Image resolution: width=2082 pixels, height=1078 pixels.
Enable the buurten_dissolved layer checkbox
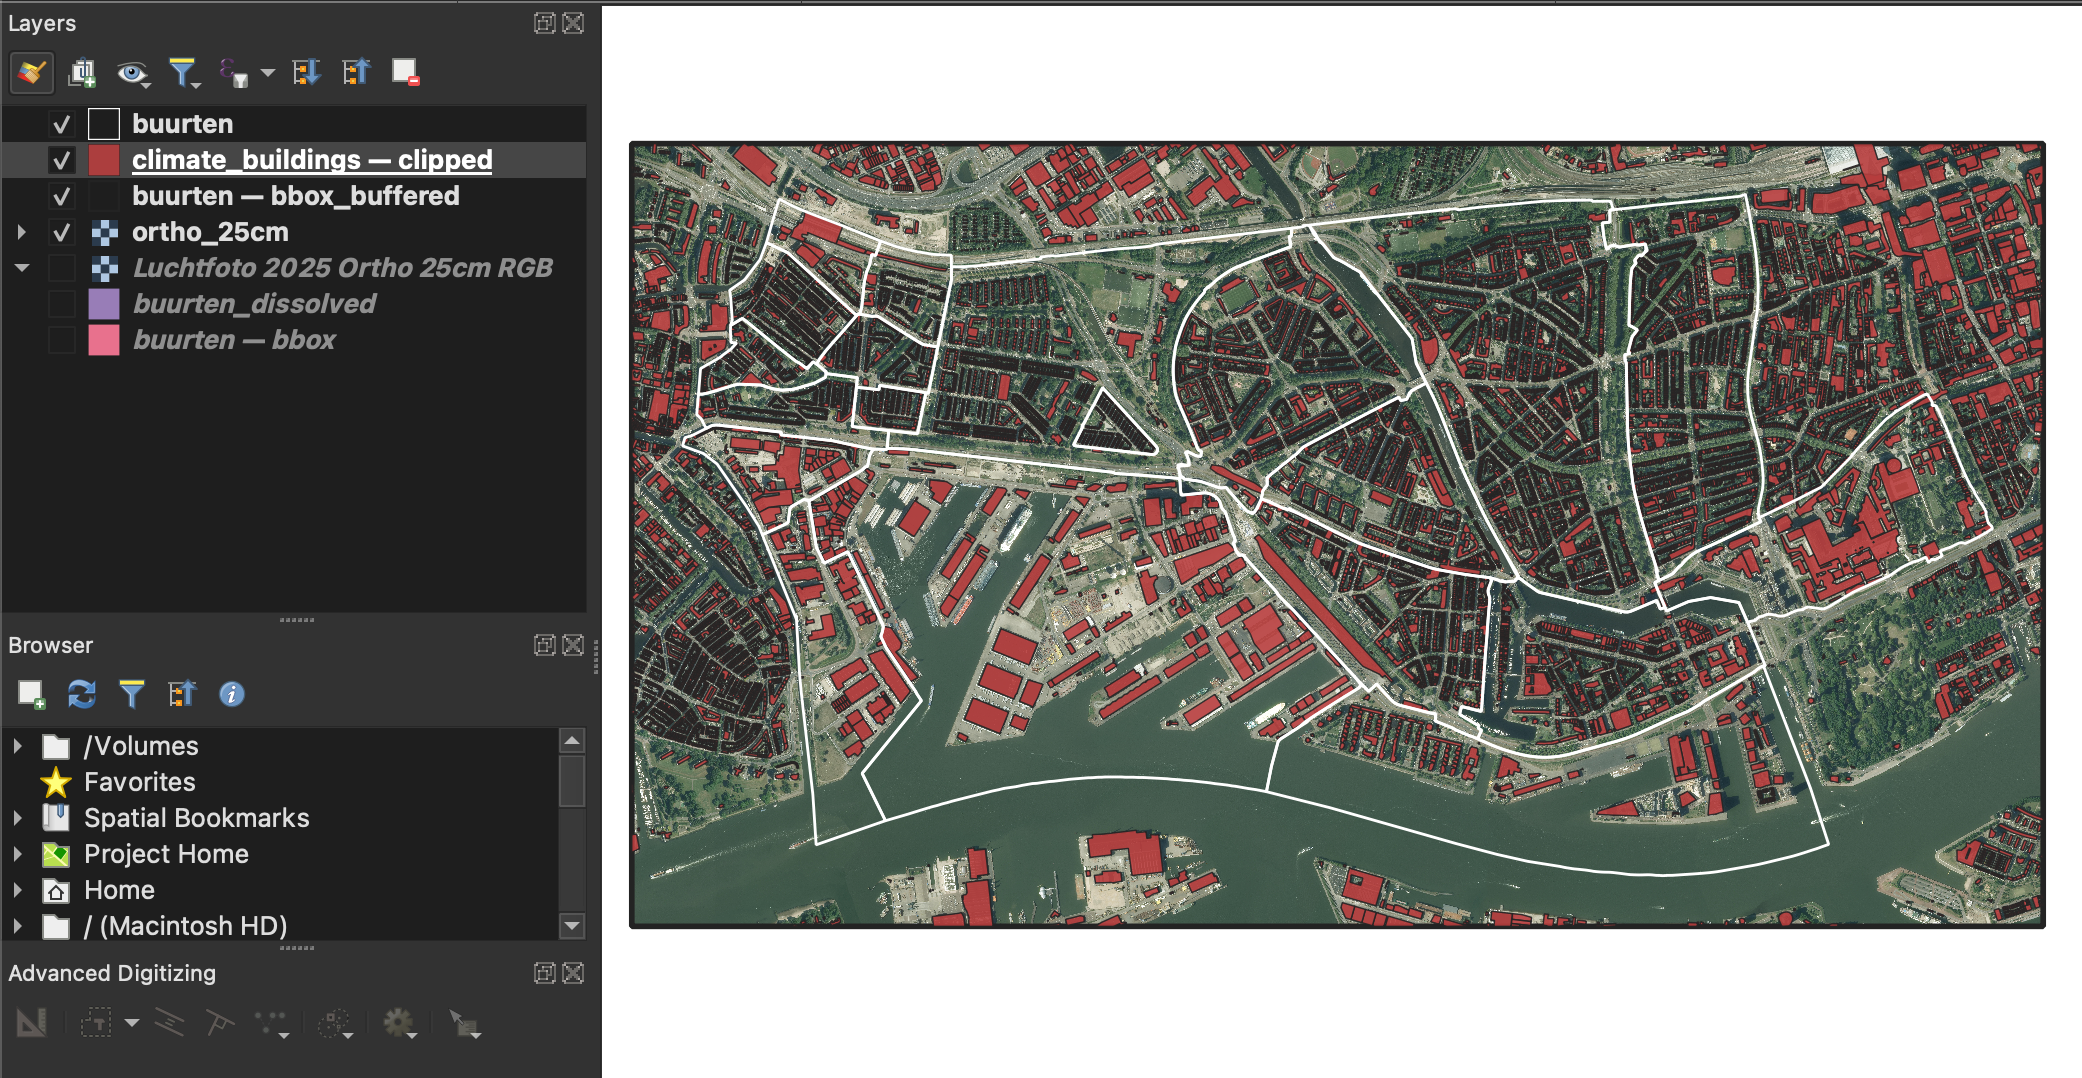click(62, 304)
